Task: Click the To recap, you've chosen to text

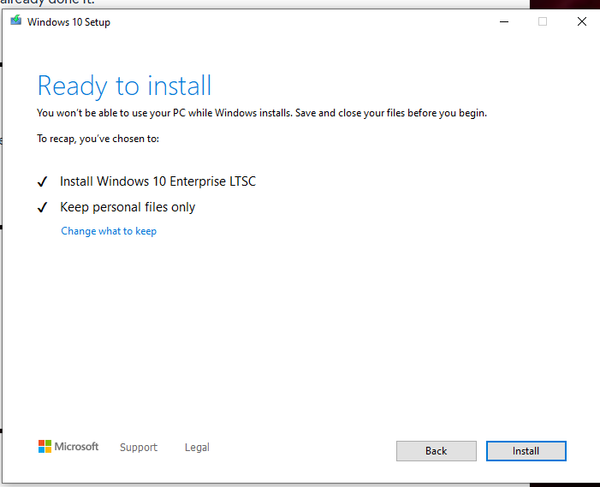Action: click(x=98, y=138)
